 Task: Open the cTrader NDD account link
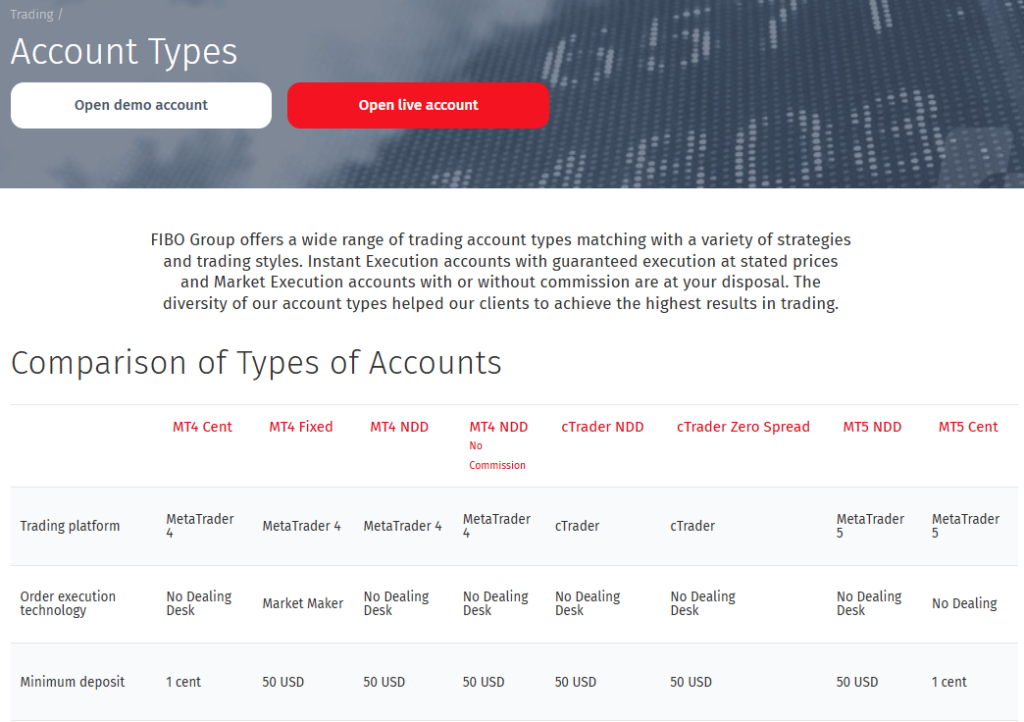(x=602, y=427)
